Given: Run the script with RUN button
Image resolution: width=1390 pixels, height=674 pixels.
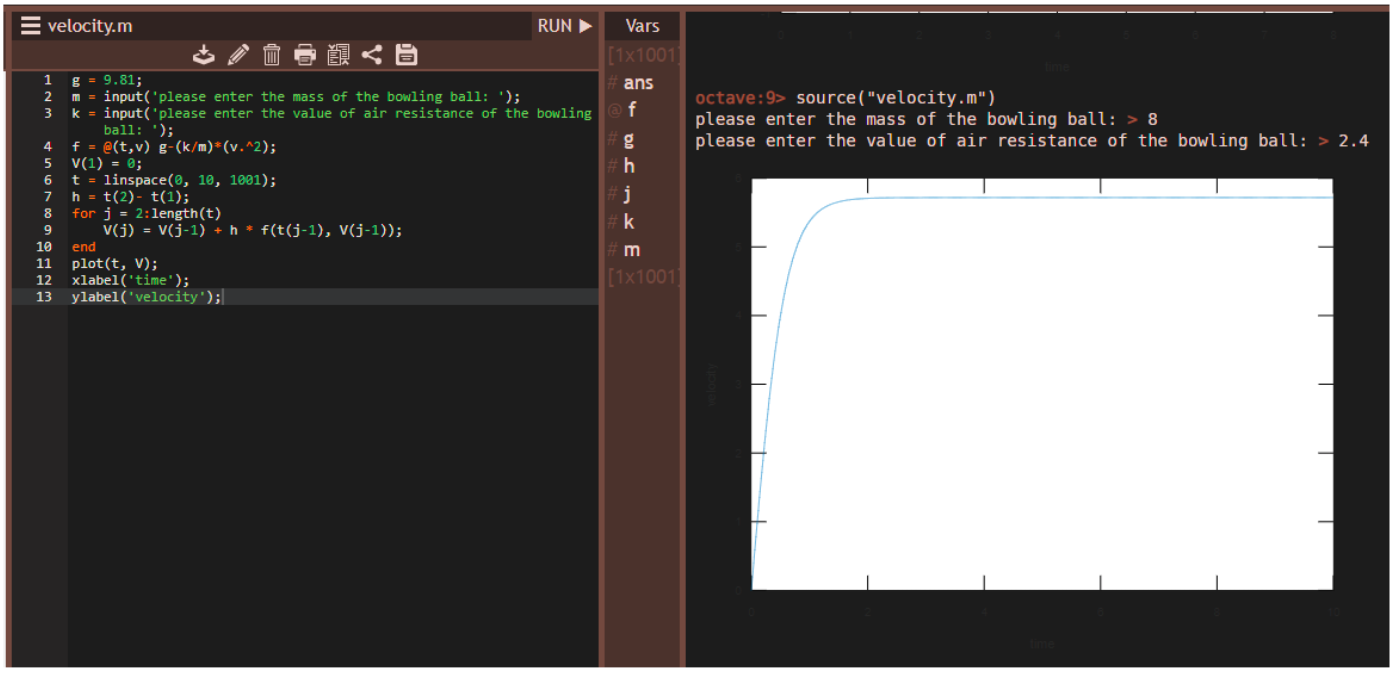Looking at the screenshot, I should pos(565,26).
